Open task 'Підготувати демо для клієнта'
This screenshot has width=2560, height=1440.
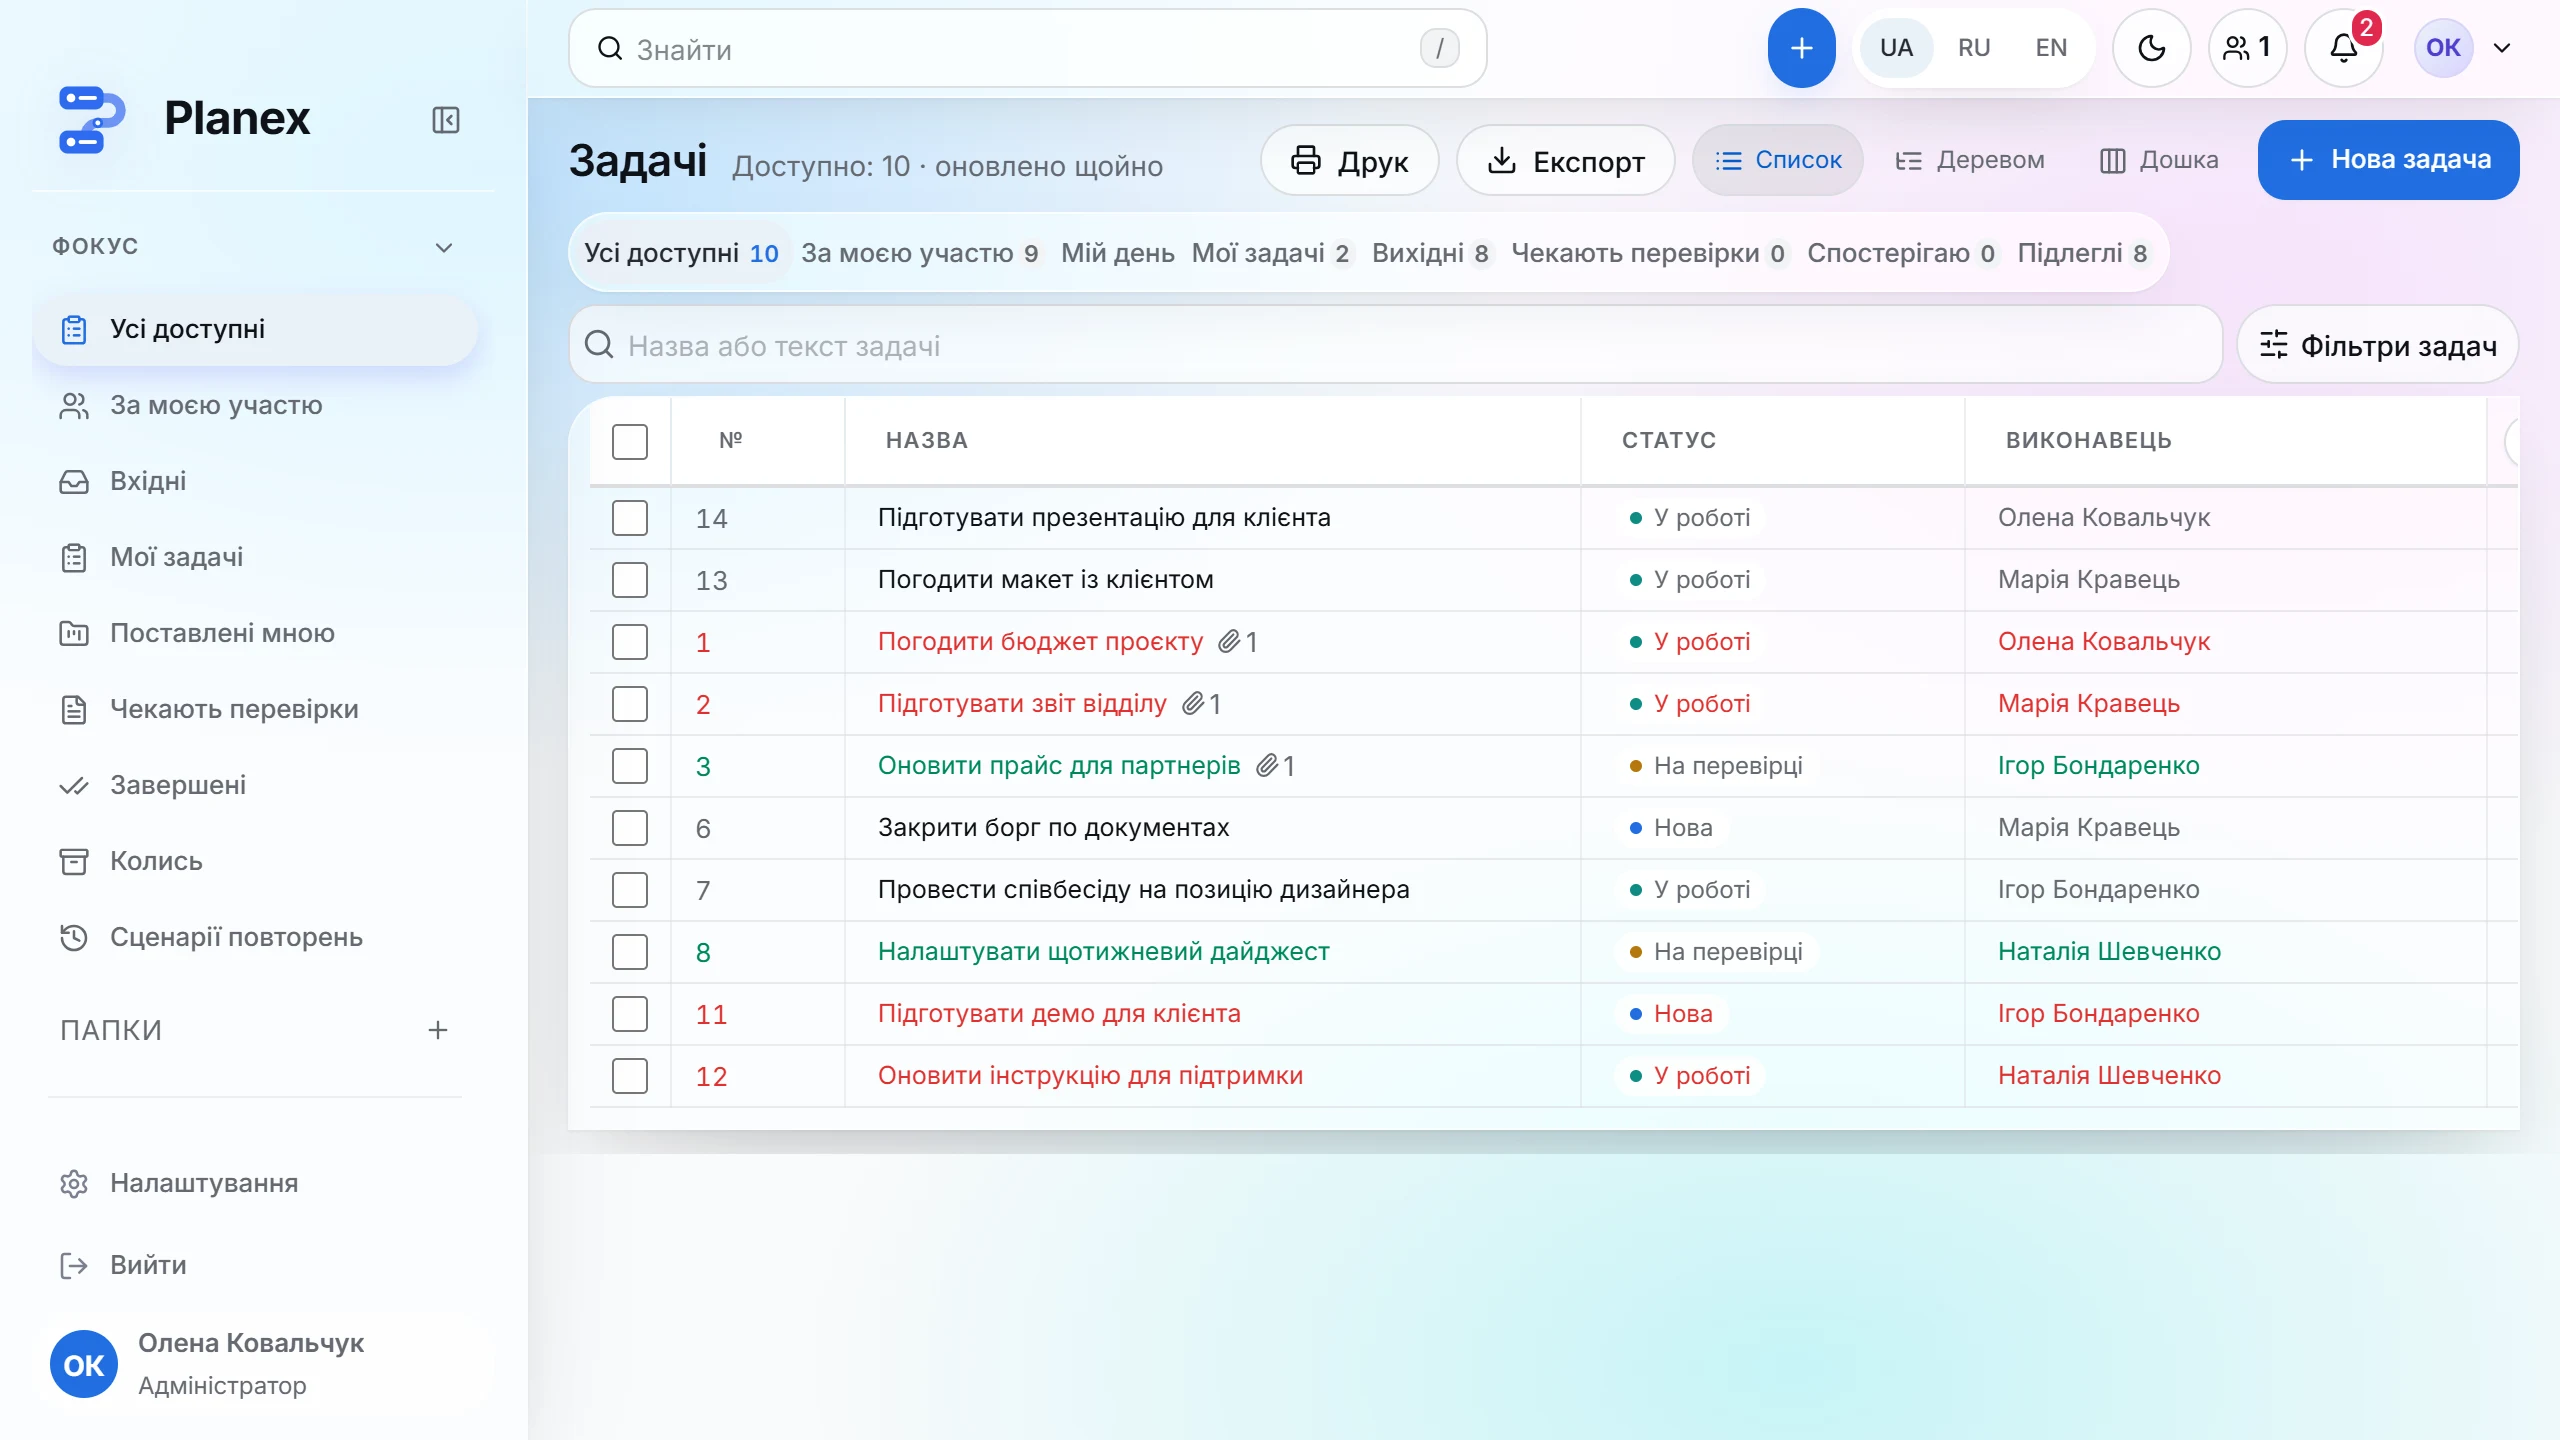[1059, 1014]
